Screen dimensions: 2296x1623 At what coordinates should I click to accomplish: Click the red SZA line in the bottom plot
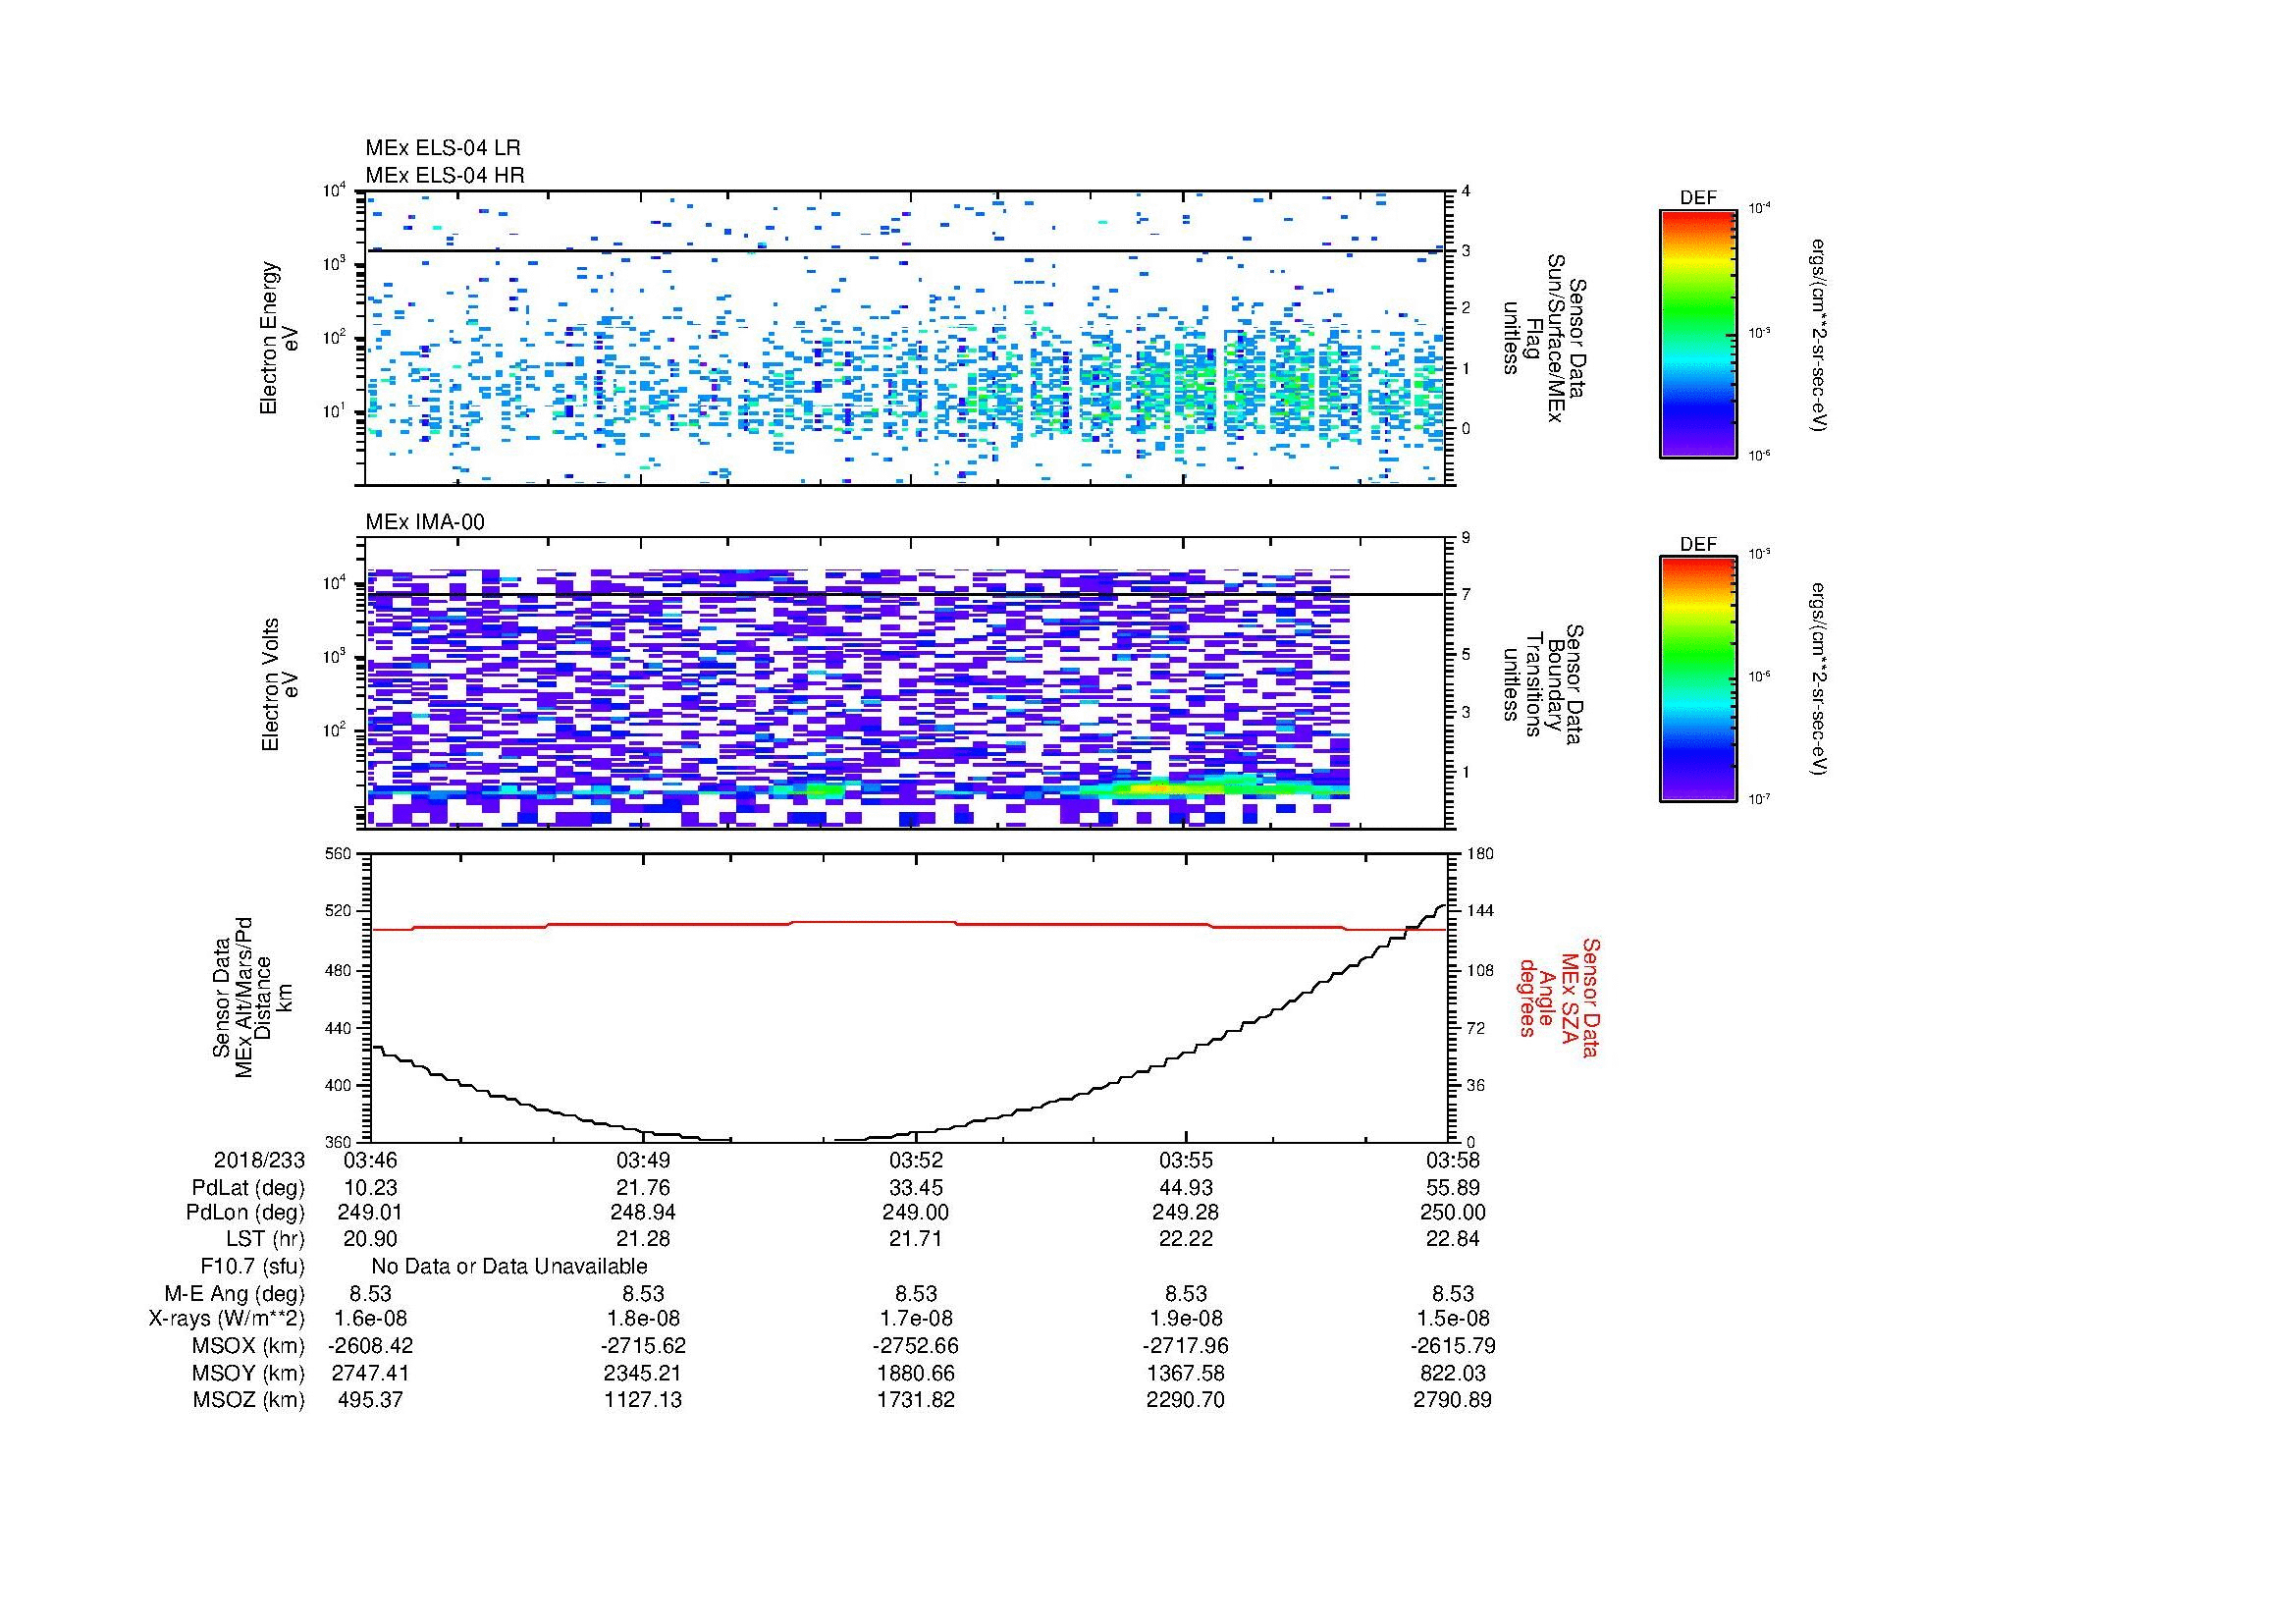pyautogui.click(x=908, y=924)
